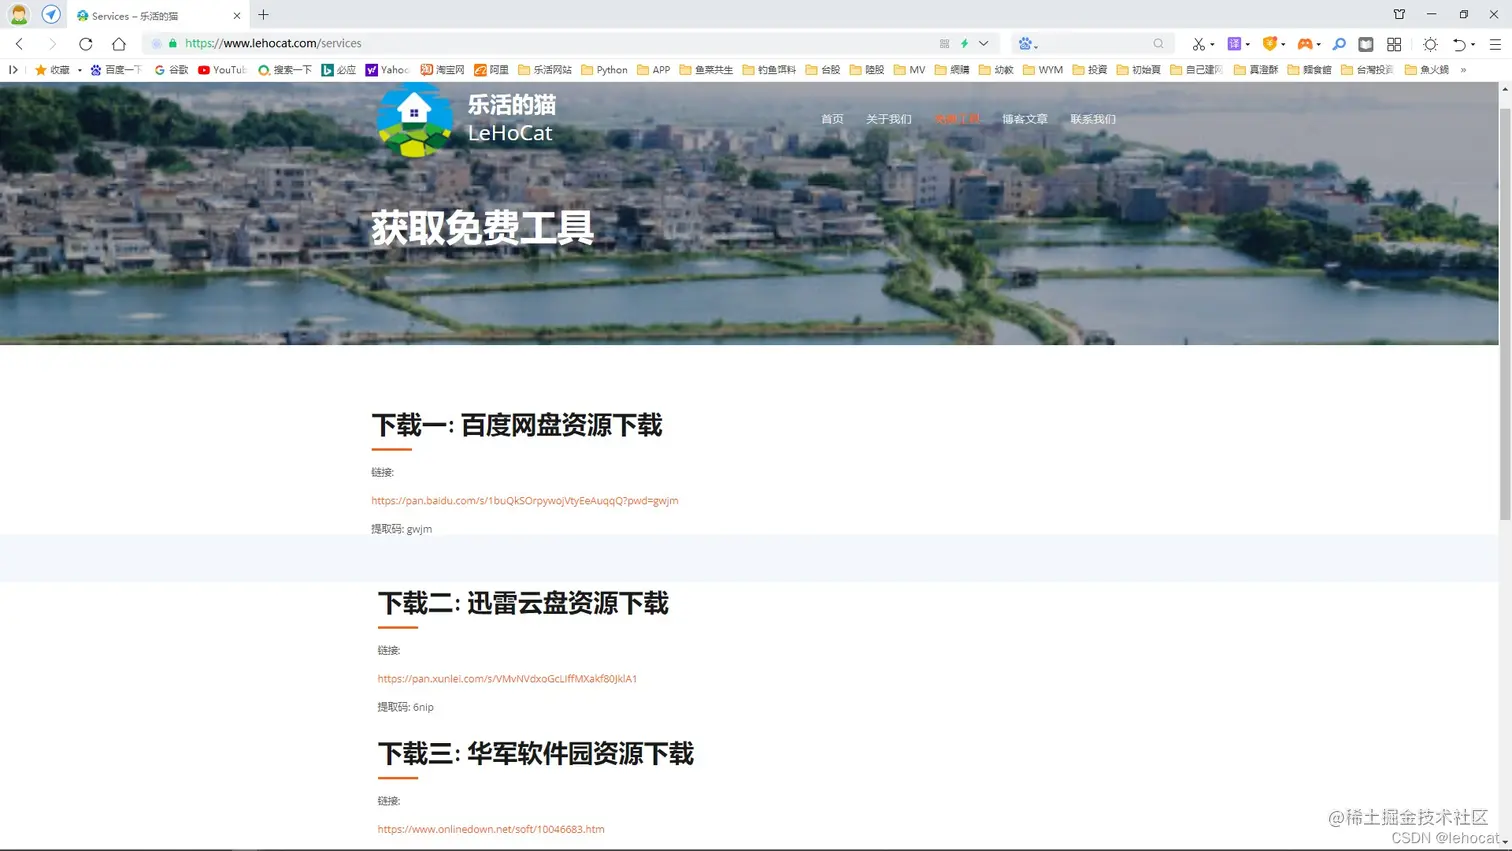
Task: Select 关于我们 in site navigation
Action: (x=888, y=119)
